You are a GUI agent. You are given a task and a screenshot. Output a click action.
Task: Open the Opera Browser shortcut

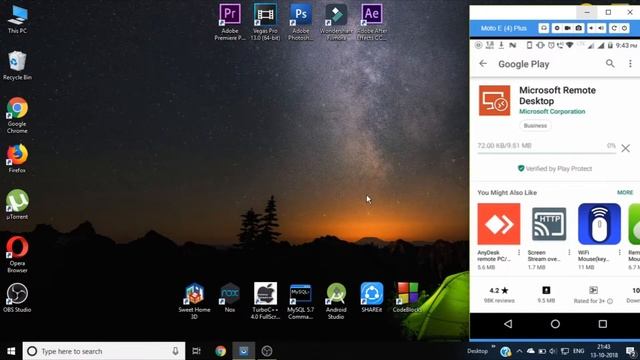pos(17,254)
